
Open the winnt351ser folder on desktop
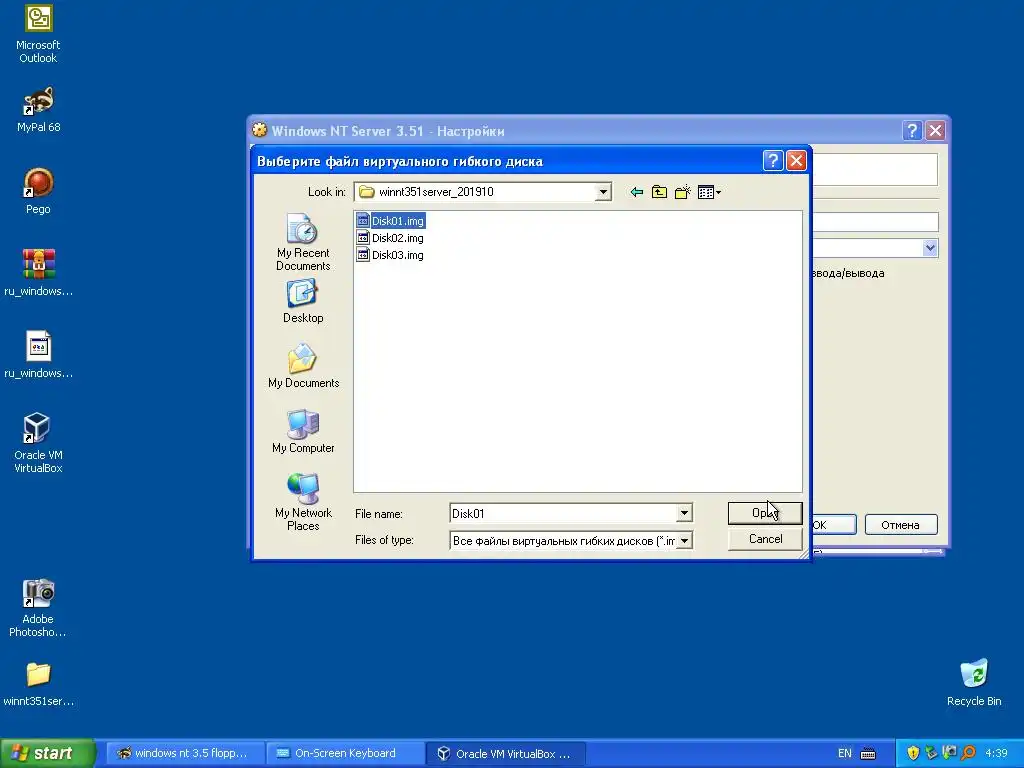[38, 684]
